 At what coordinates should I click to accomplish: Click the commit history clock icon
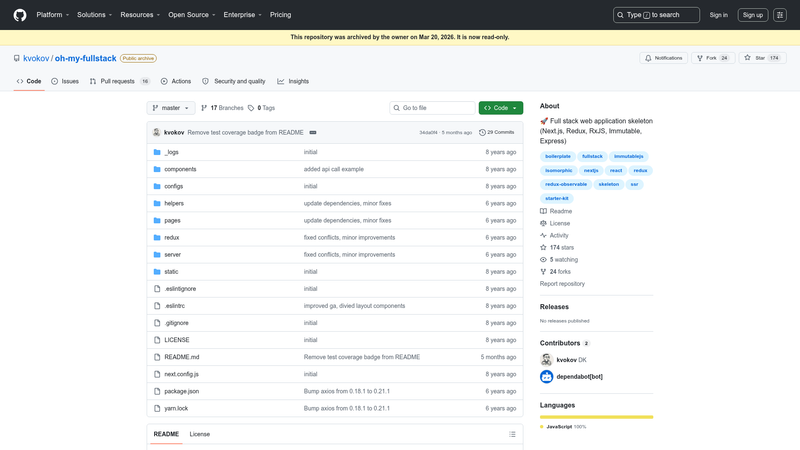[x=482, y=132]
